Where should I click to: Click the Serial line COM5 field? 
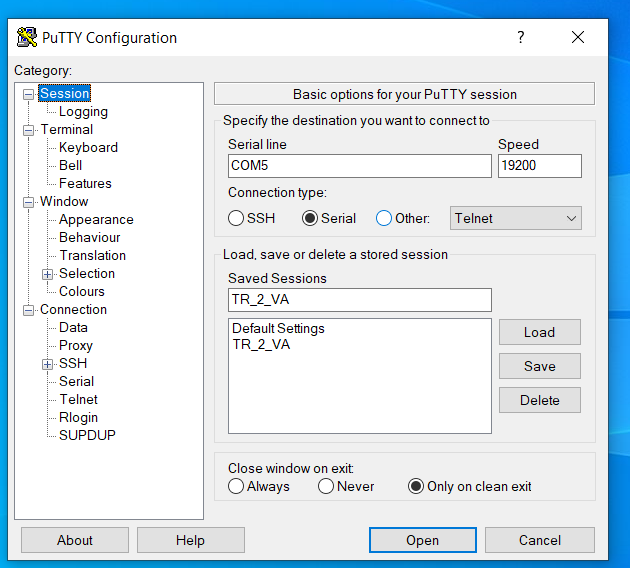pyautogui.click(x=360, y=165)
